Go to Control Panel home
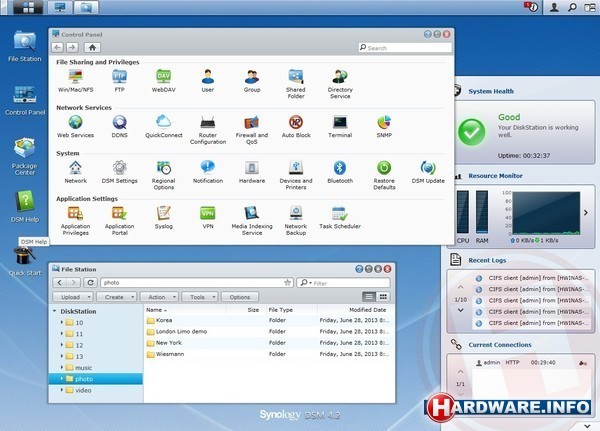Viewport: 600px width, 431px height. [x=92, y=47]
